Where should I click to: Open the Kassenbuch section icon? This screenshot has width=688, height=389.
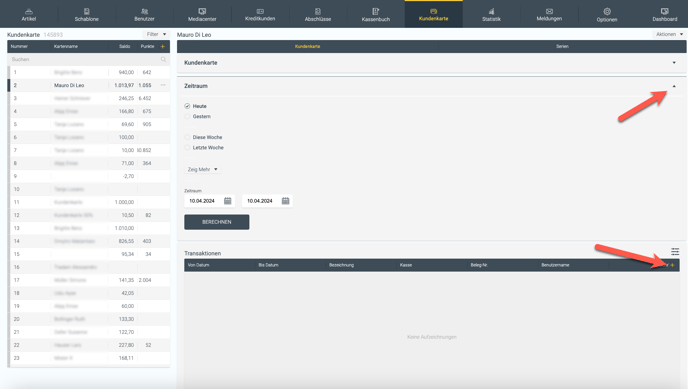[x=376, y=11]
